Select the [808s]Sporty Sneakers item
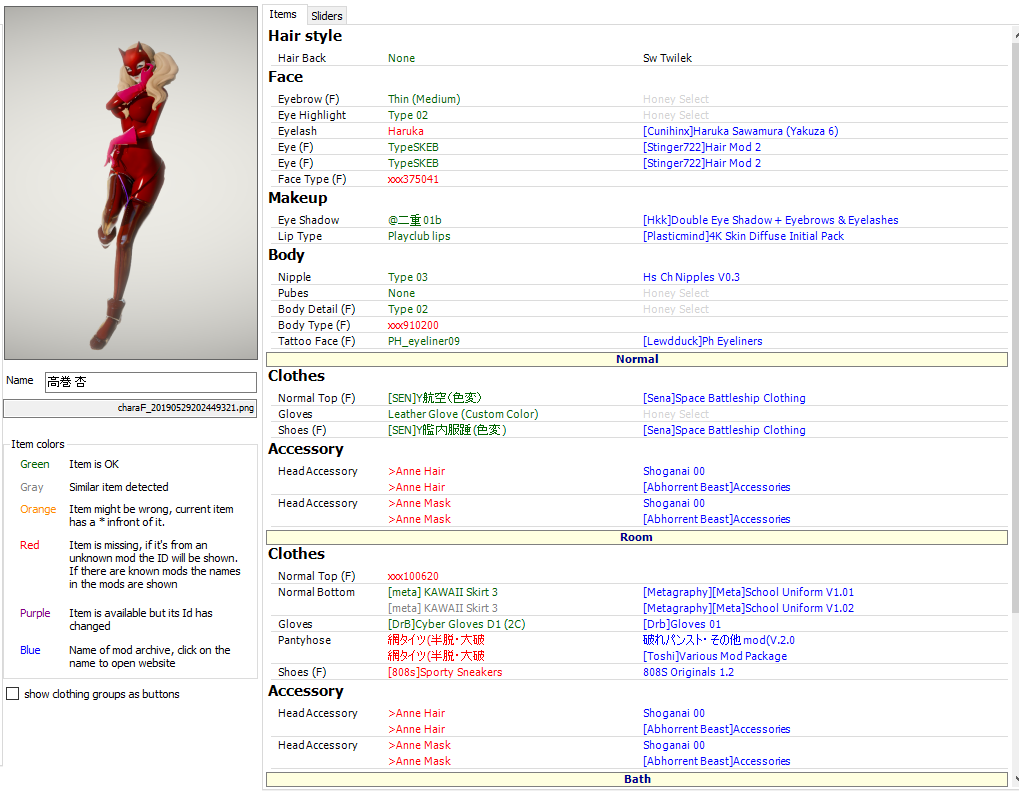 [x=445, y=672]
